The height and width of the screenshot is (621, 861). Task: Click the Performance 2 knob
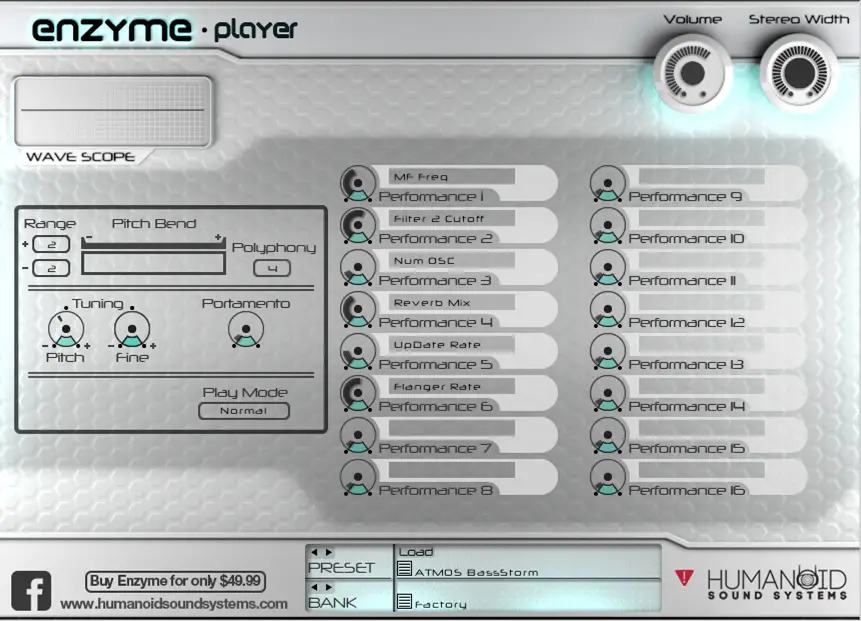[358, 225]
